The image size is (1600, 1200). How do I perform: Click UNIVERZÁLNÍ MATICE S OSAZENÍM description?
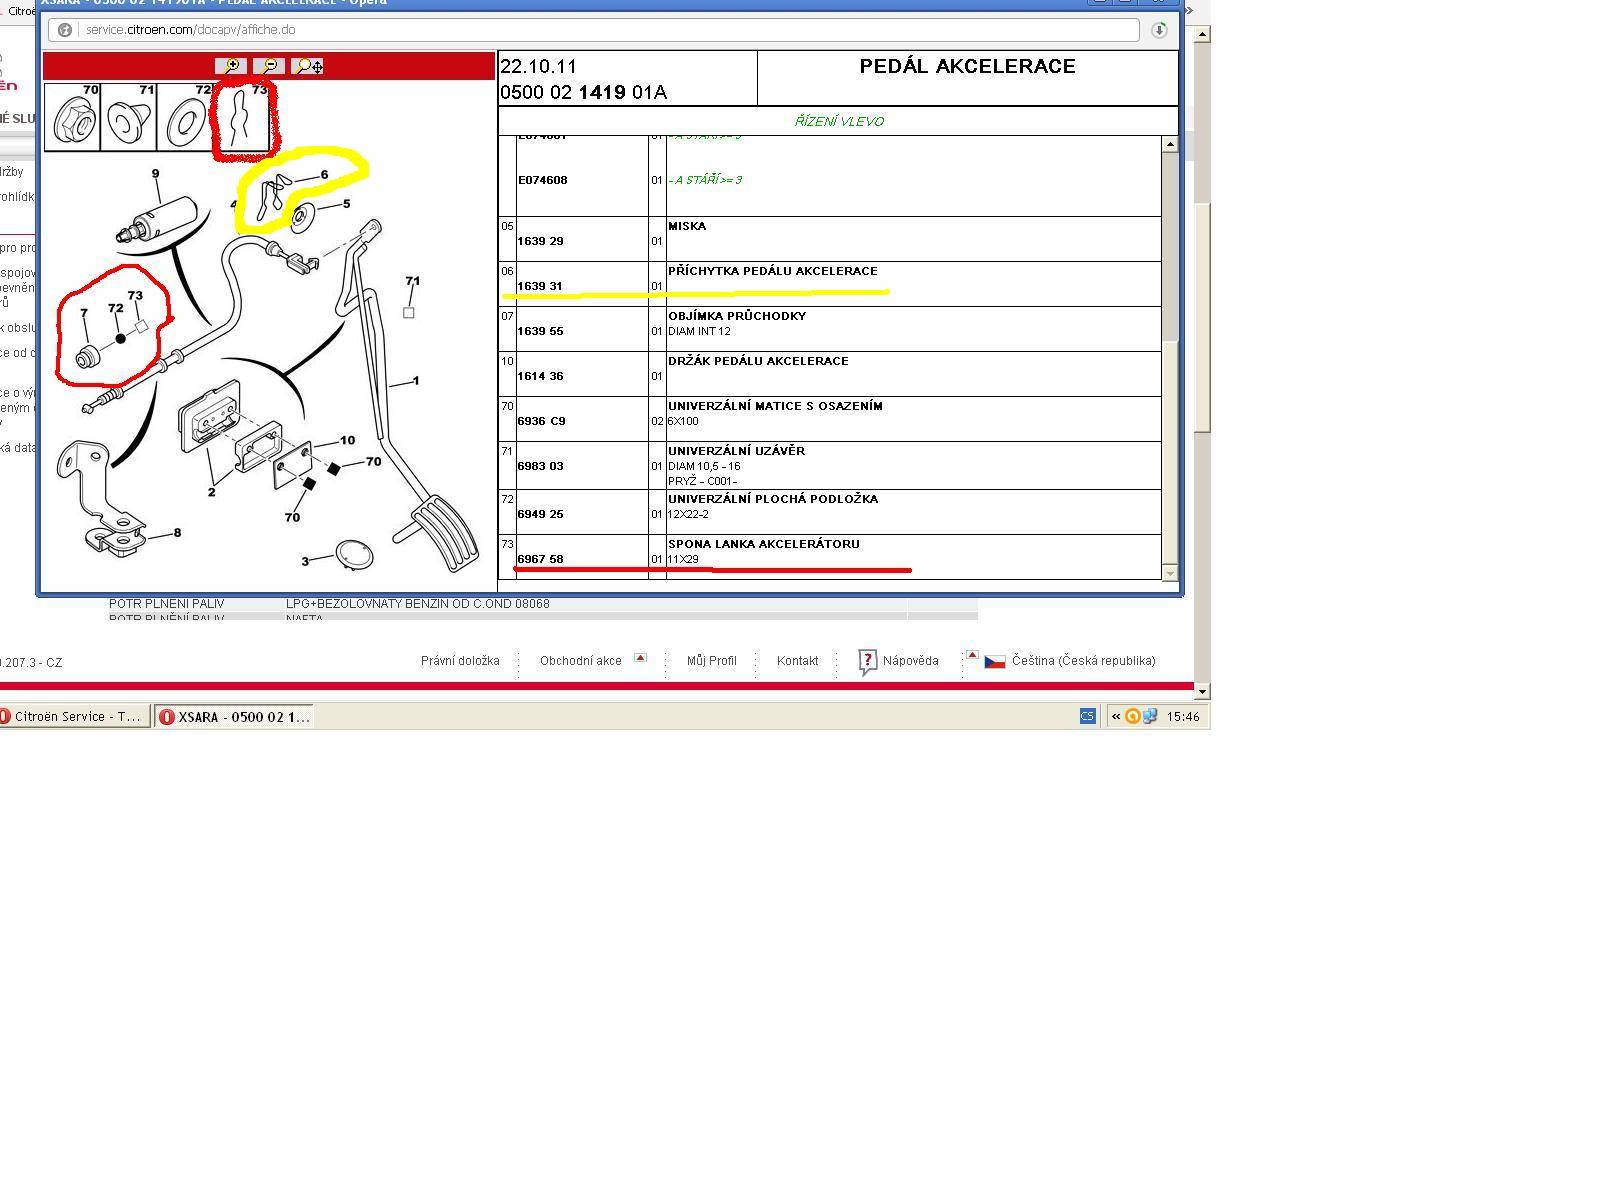point(775,406)
